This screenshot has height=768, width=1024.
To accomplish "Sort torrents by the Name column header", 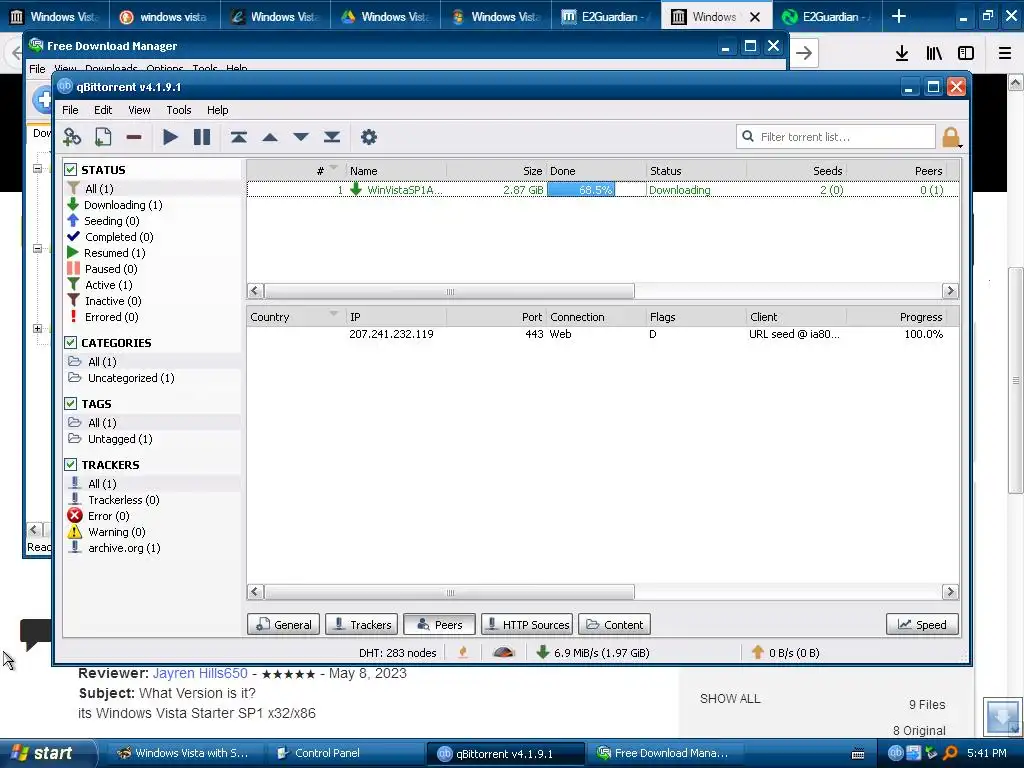I will [396, 170].
